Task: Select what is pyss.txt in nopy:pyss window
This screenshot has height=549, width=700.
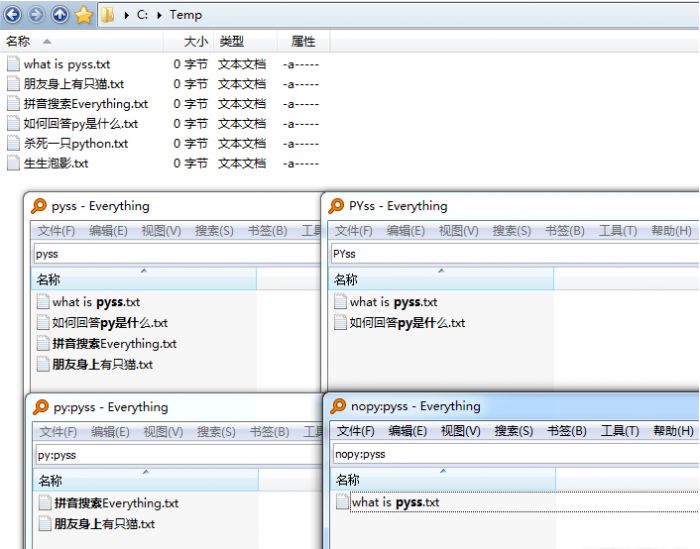Action: tap(396, 503)
